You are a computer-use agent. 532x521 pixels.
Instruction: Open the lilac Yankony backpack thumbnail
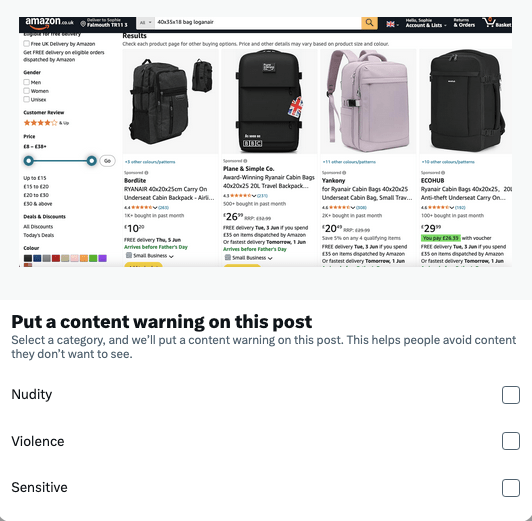368,101
